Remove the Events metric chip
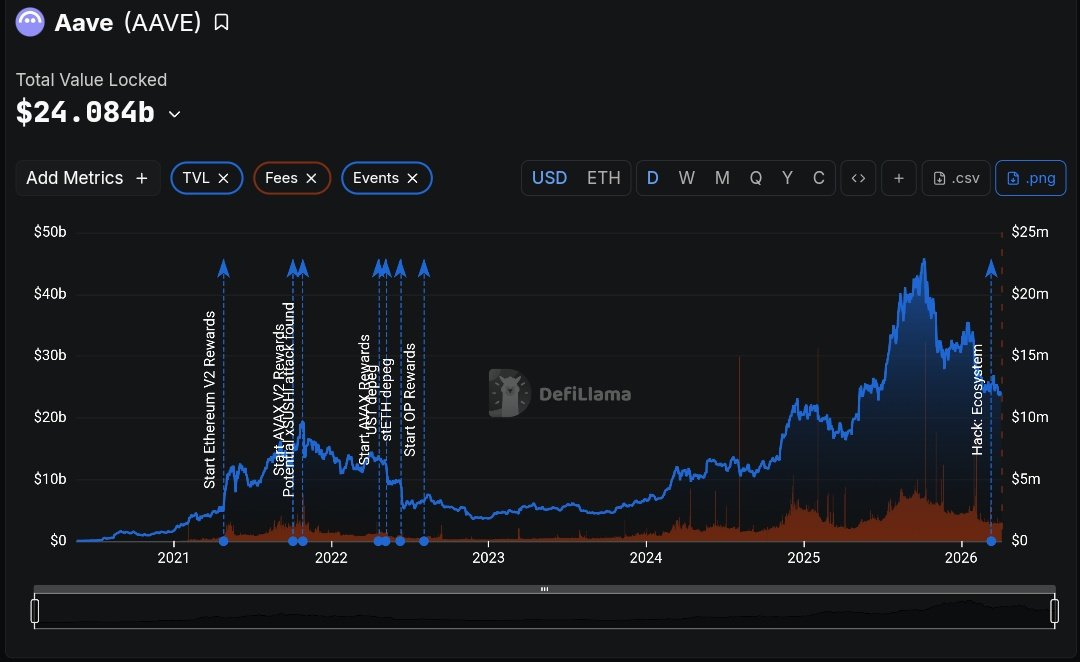 pyautogui.click(x=412, y=177)
